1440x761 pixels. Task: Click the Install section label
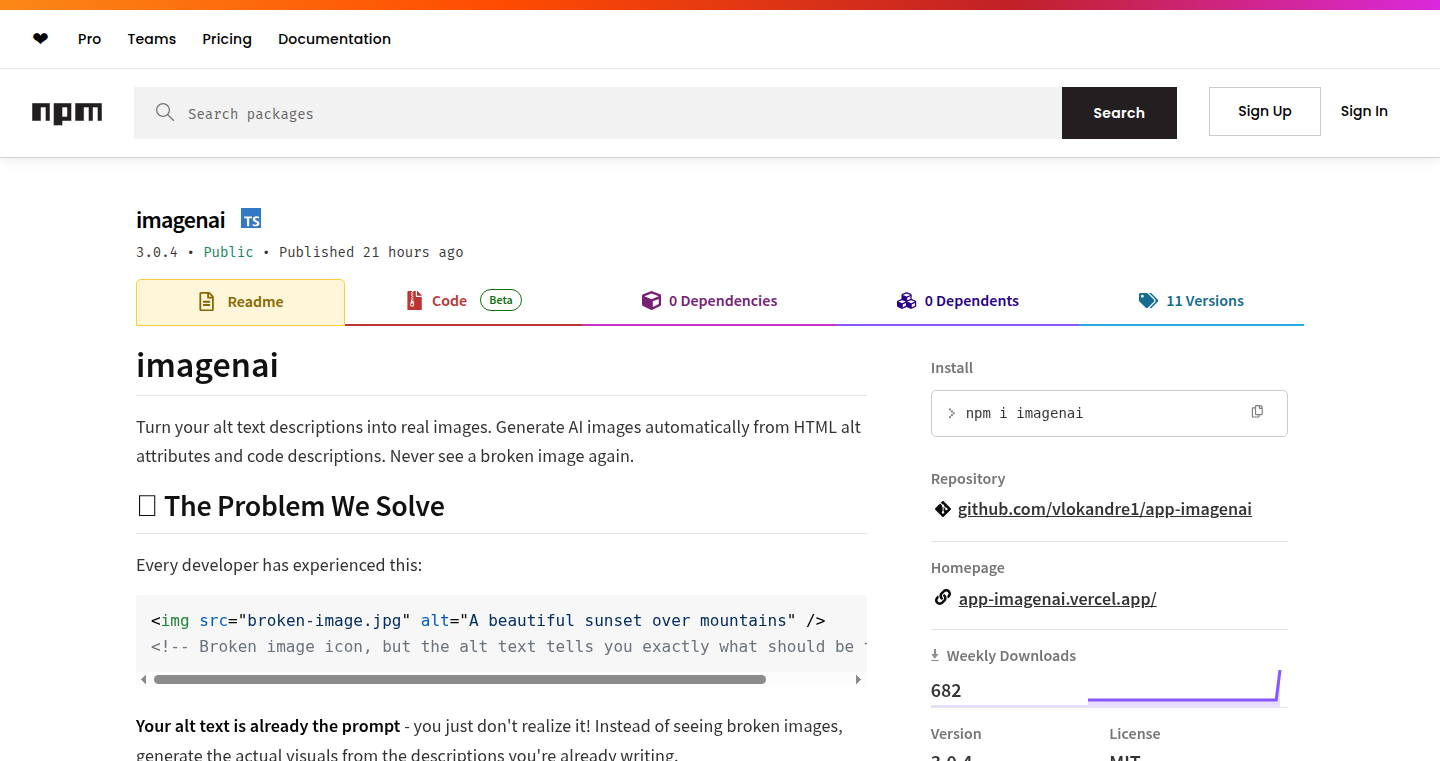point(952,368)
